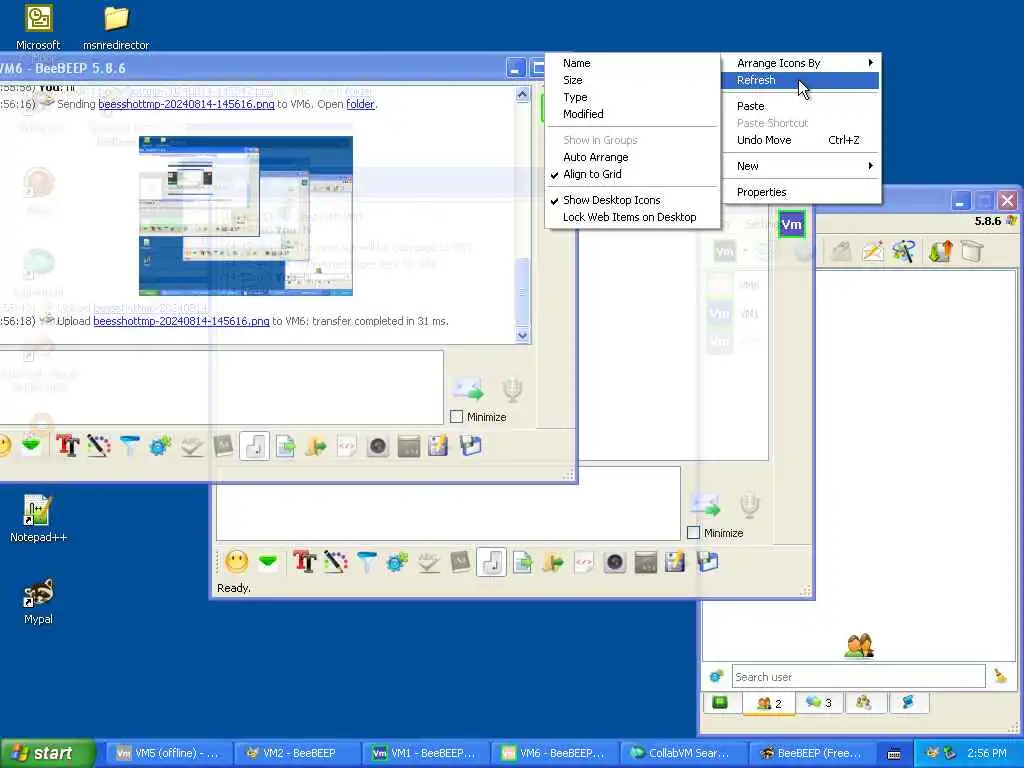Expand the New submenu
The image size is (1024, 768).
802,166
